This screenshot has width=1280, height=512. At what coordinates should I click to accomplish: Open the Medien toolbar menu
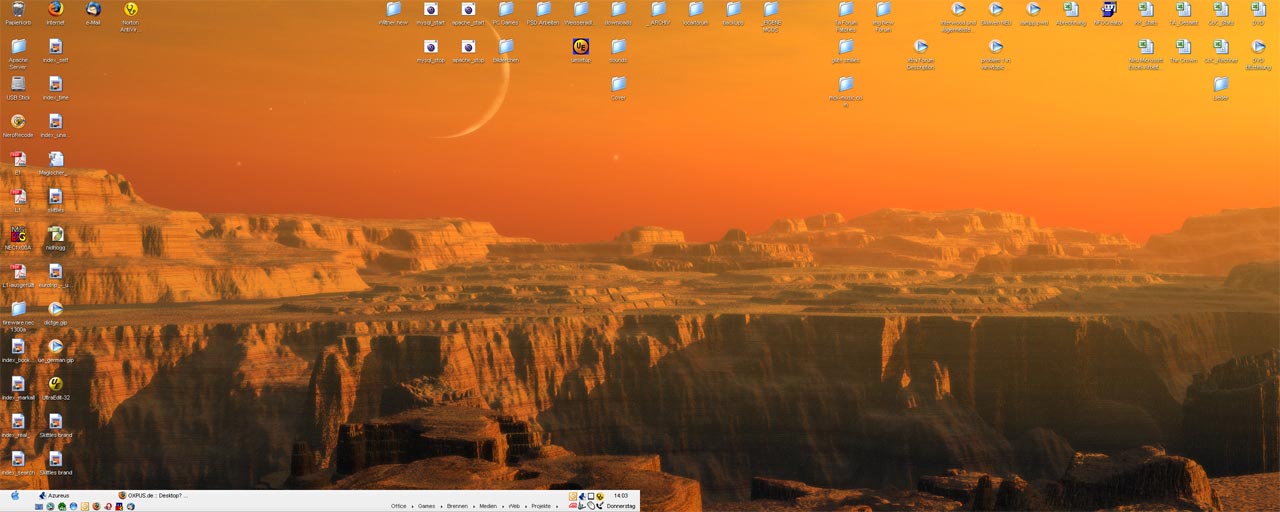(x=489, y=506)
